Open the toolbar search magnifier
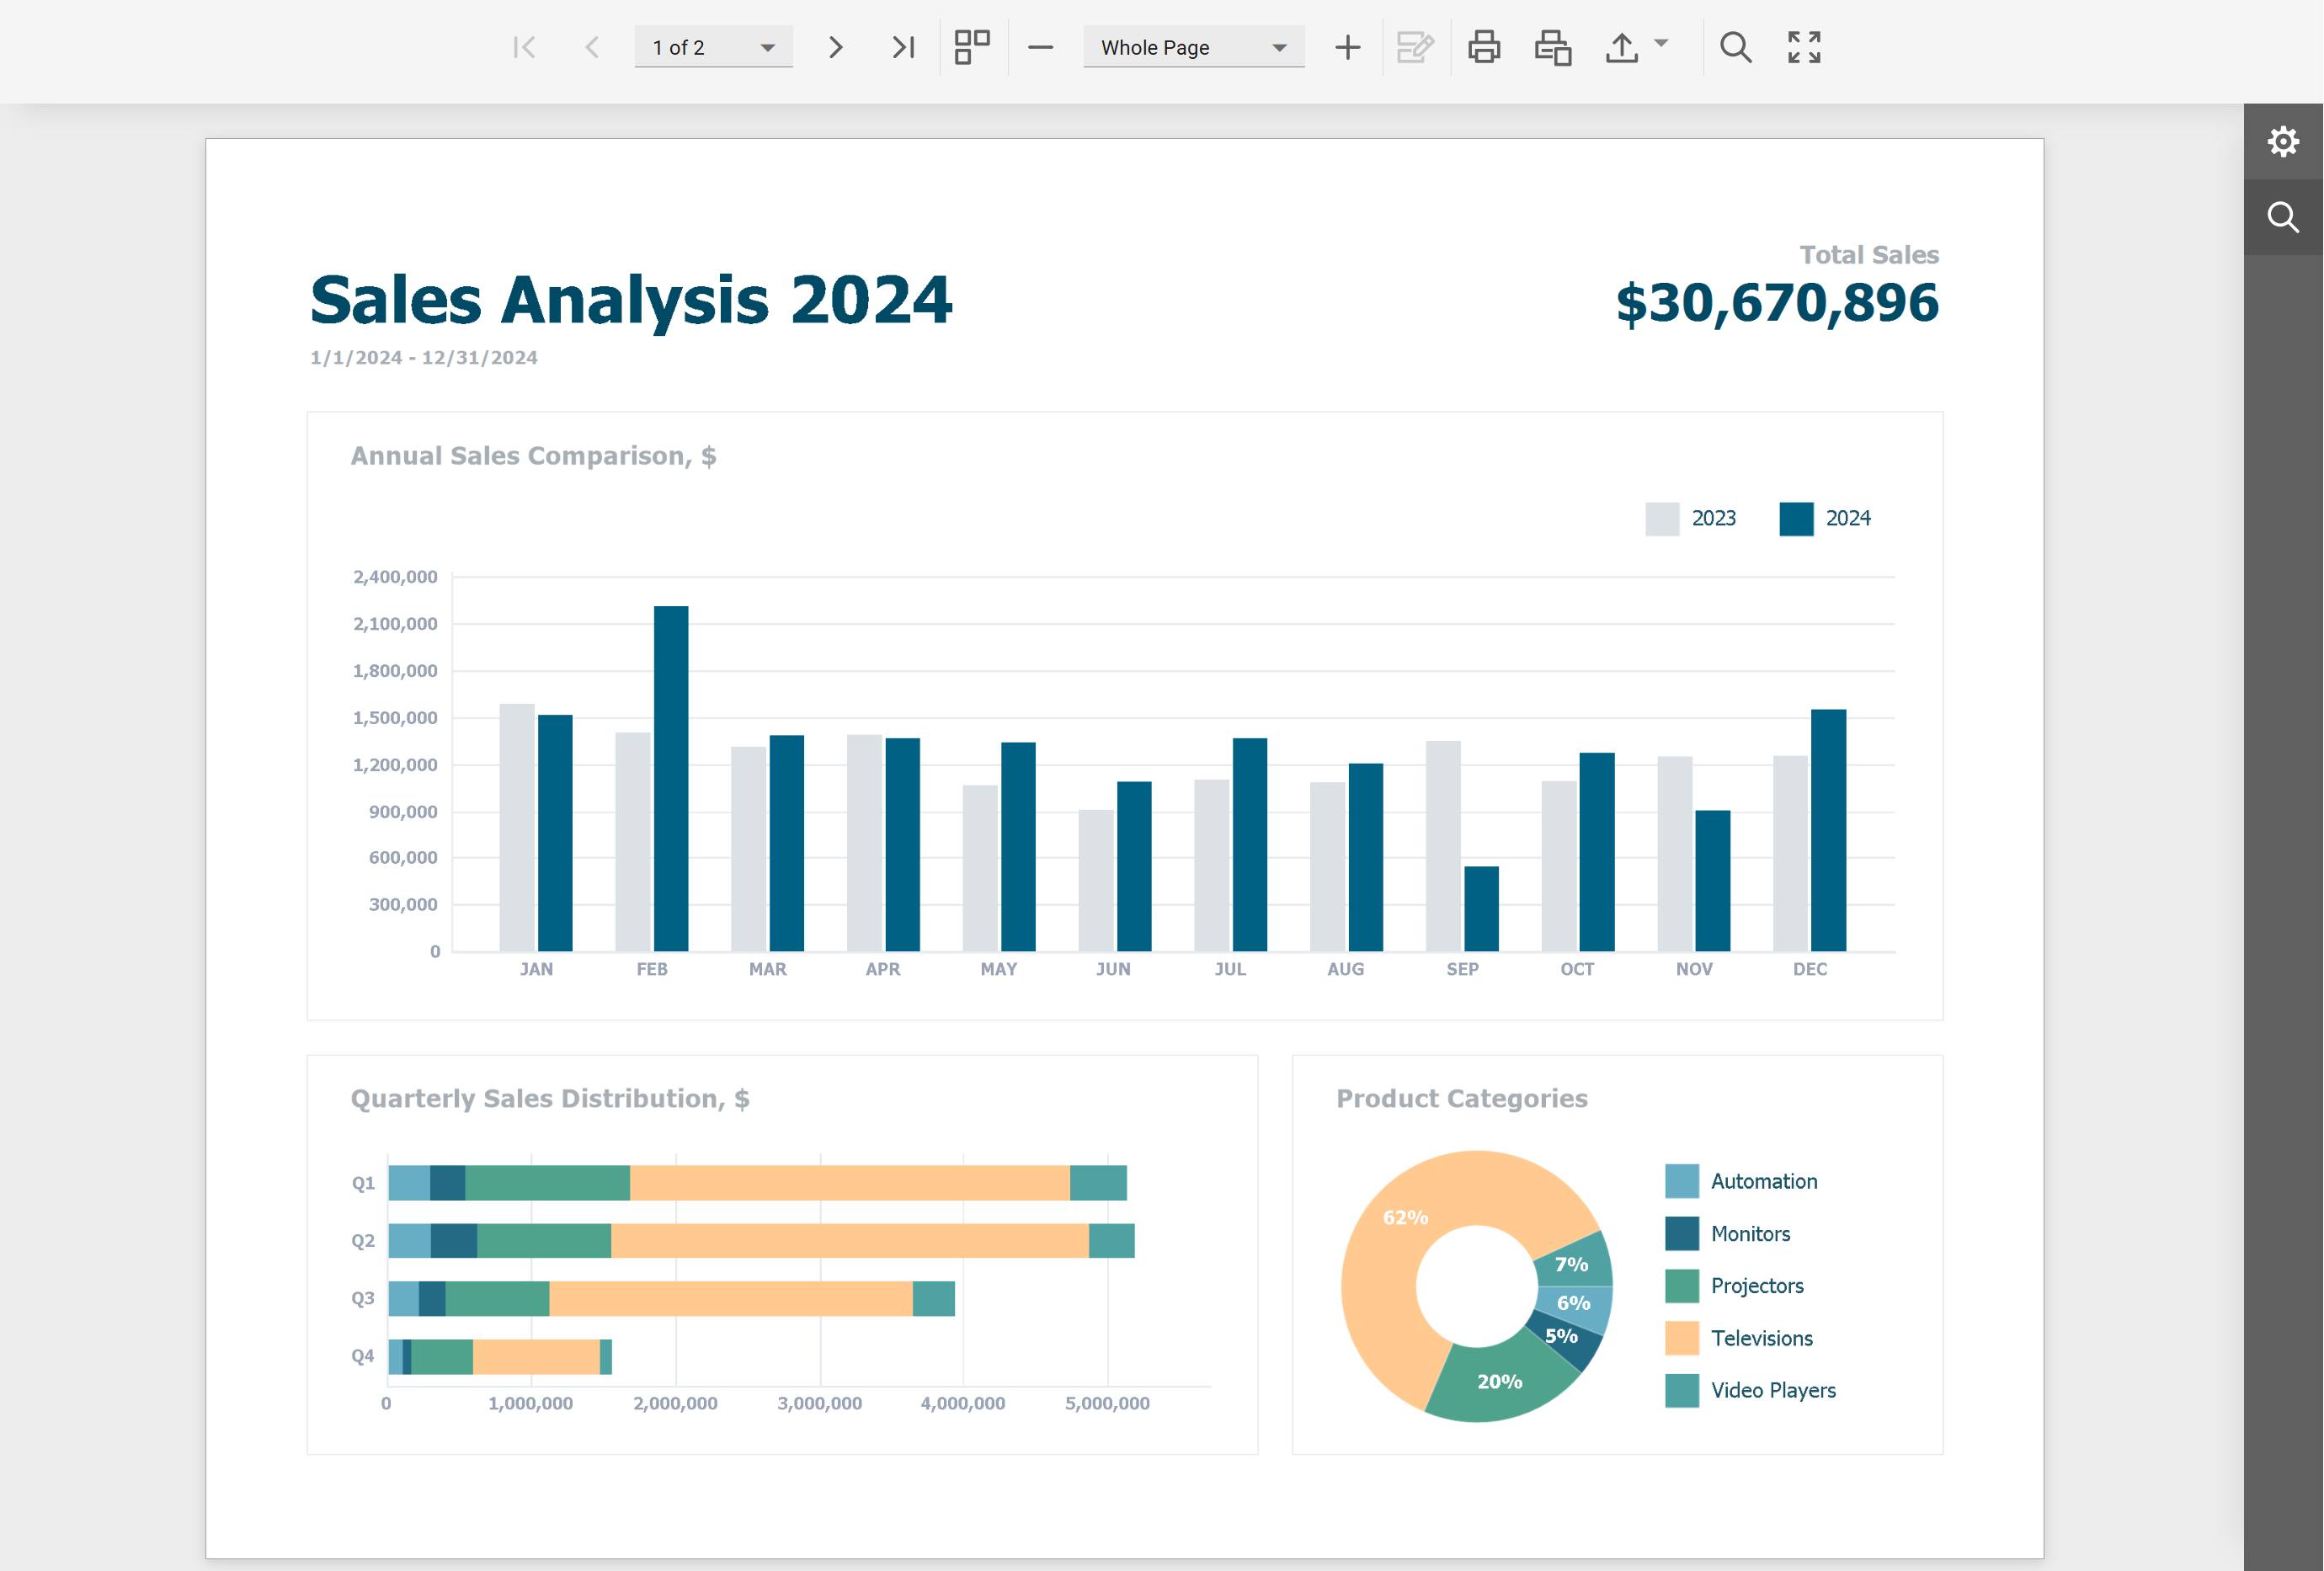 (1735, 47)
